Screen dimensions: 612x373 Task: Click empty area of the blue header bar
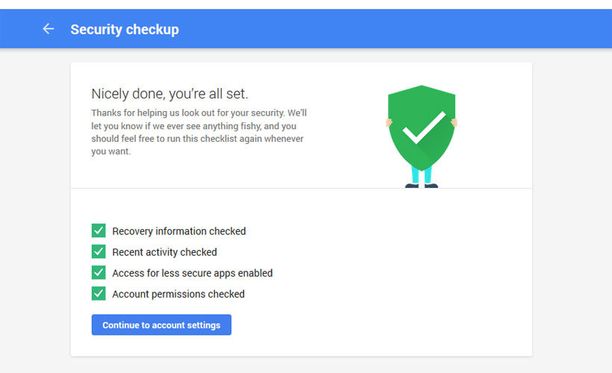[x=390, y=29]
